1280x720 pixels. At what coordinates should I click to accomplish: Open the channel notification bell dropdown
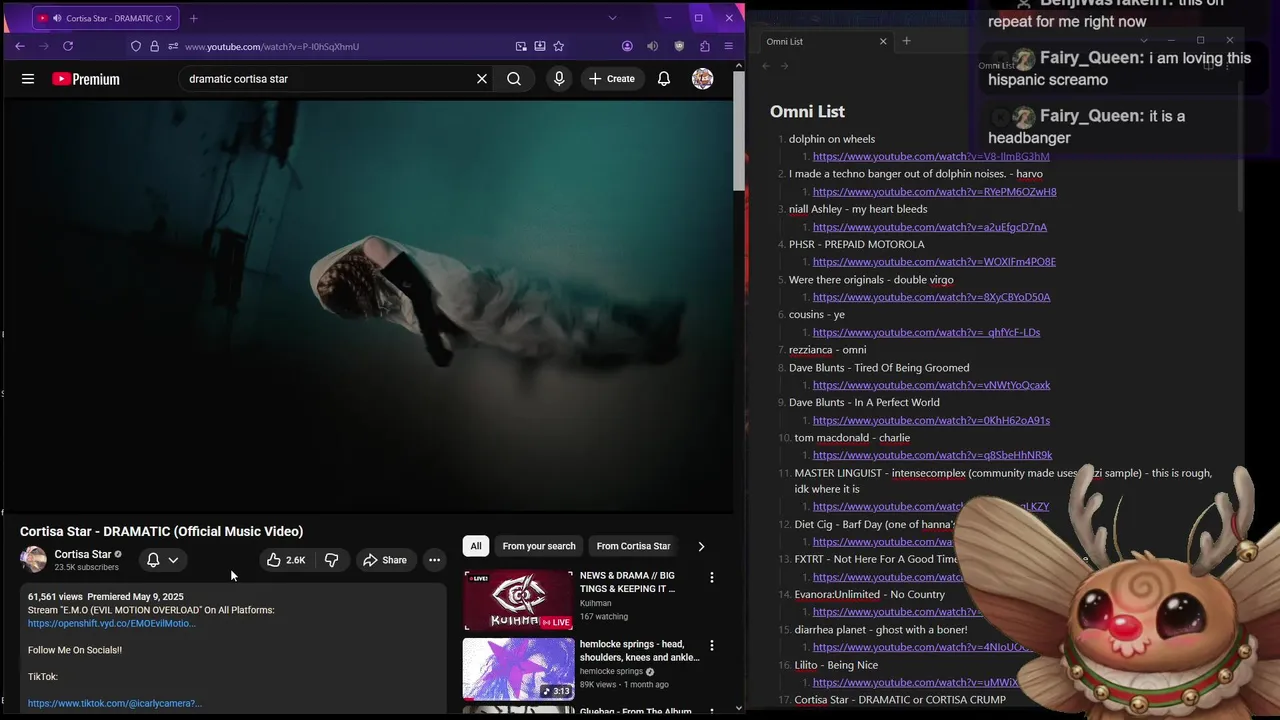[162, 560]
